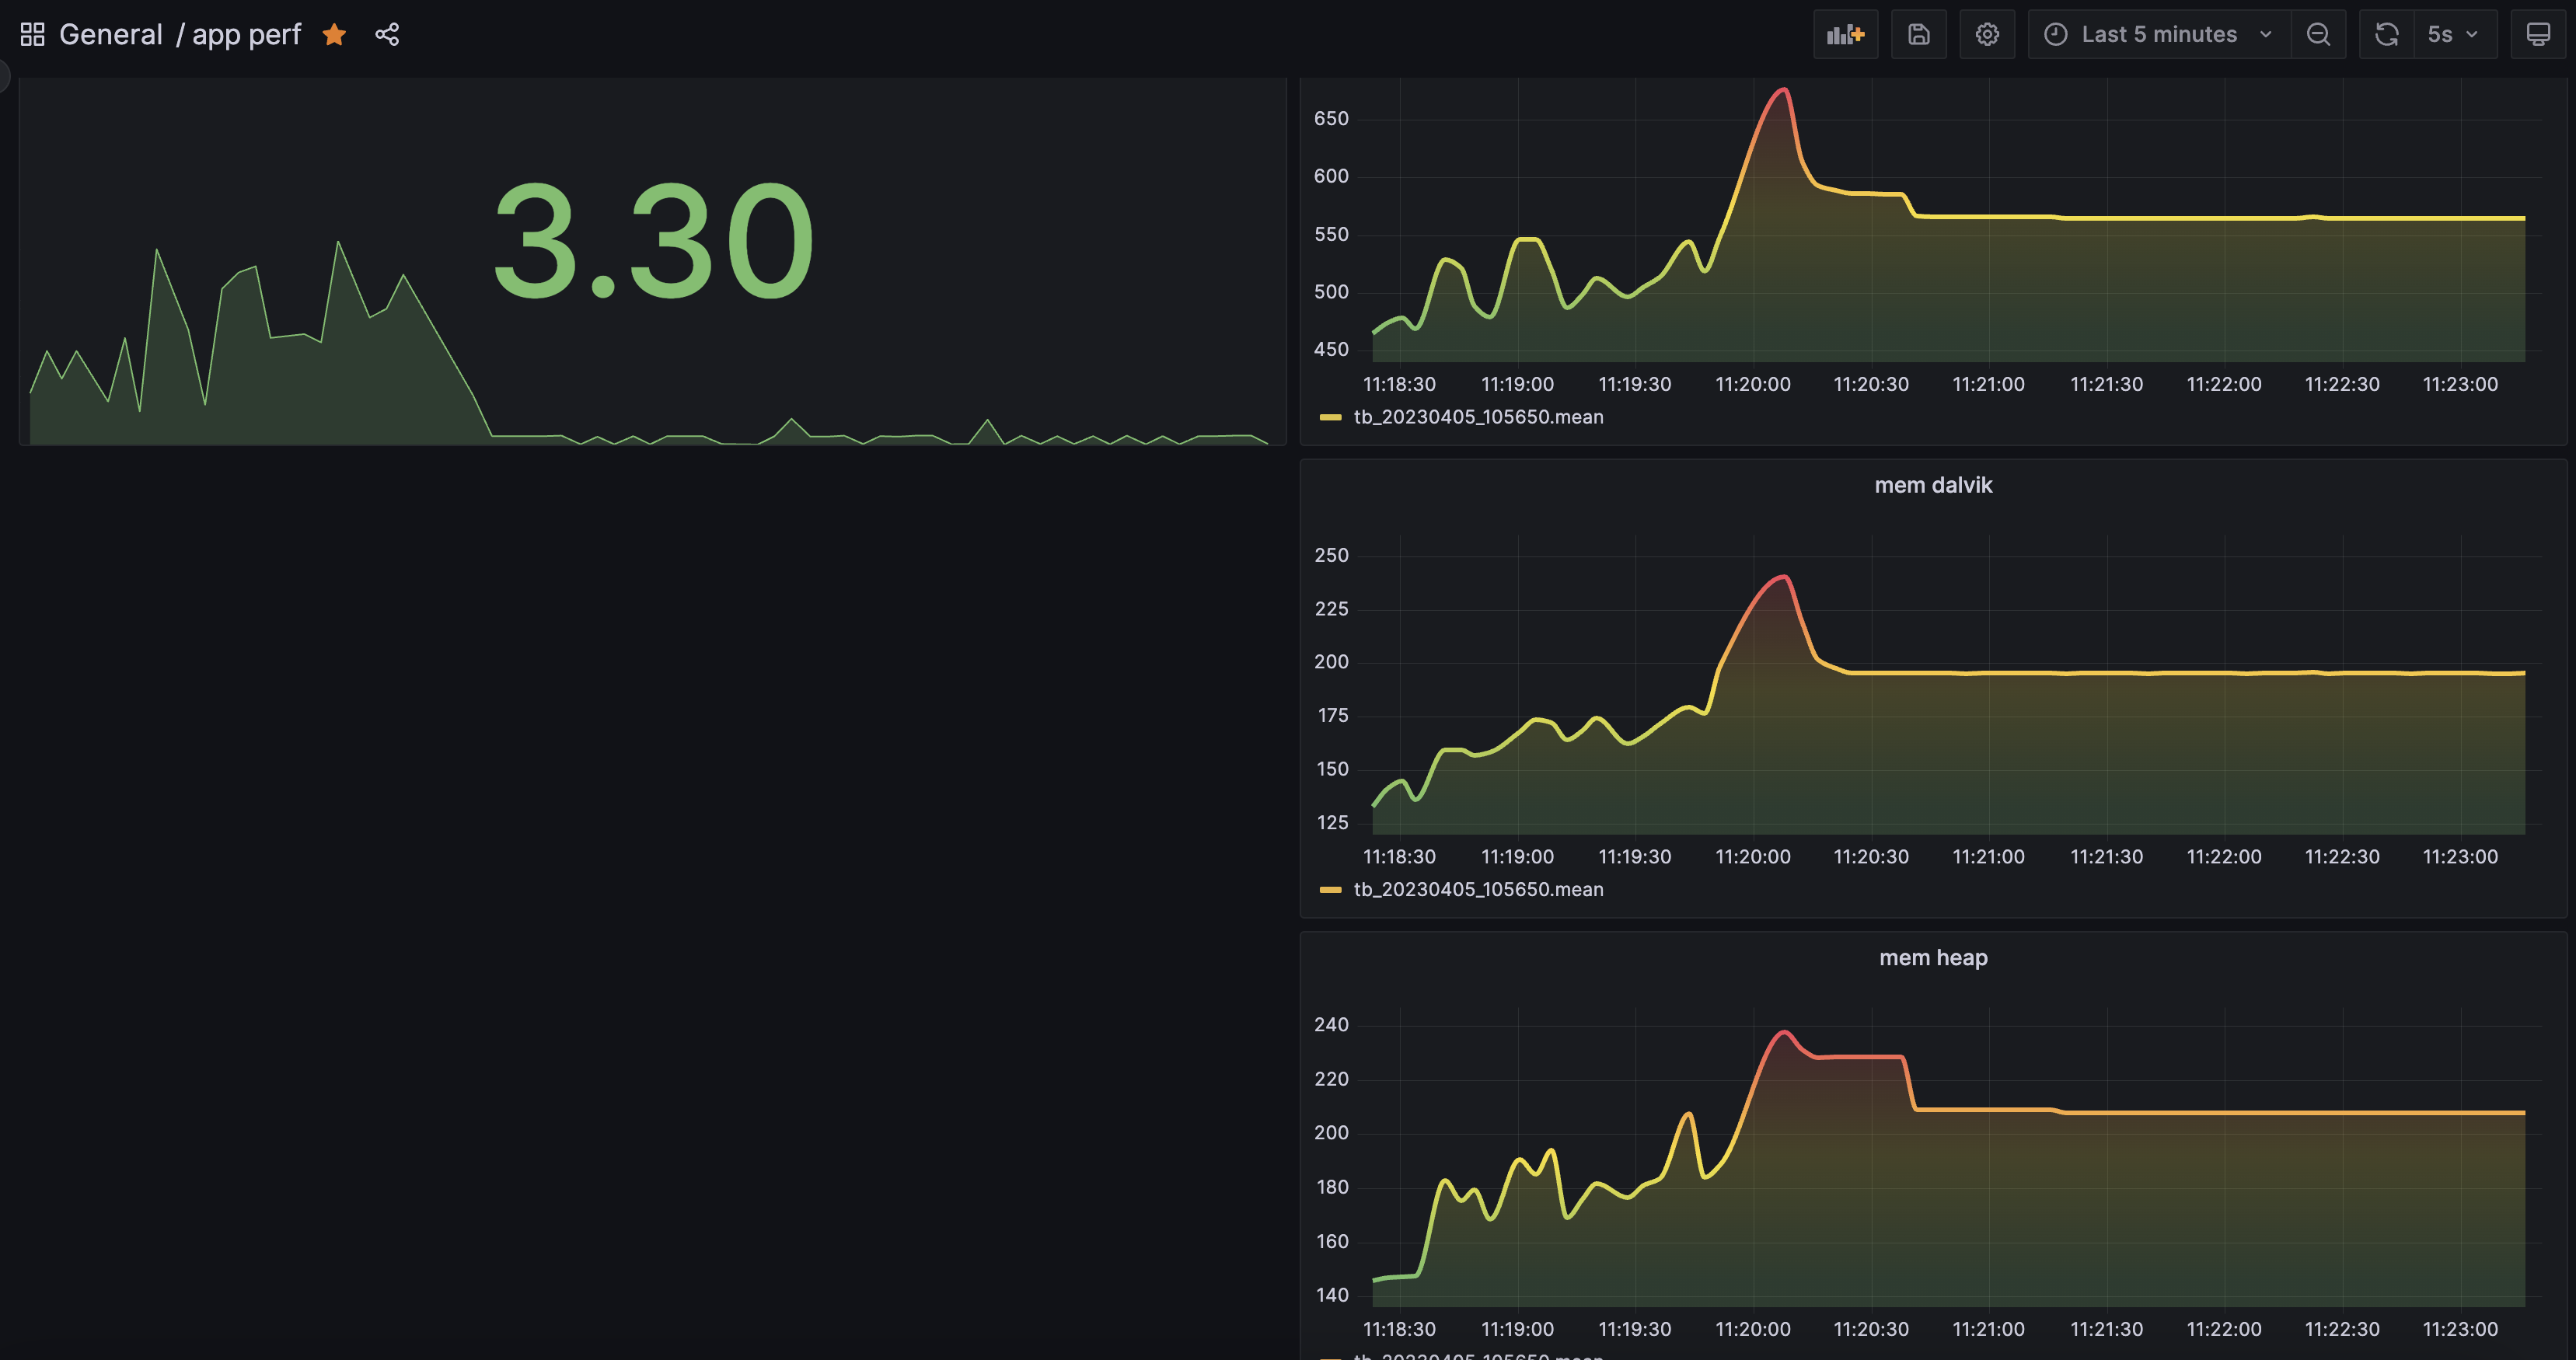
Task: Open dashboard settings gear
Action: pos(1987,35)
